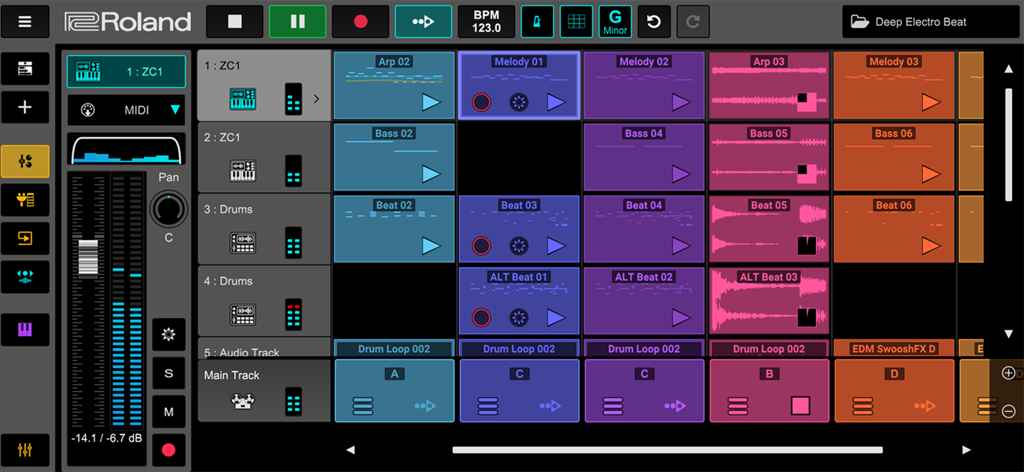Open the G Minor key selector
1024x472 pixels.
click(615, 22)
